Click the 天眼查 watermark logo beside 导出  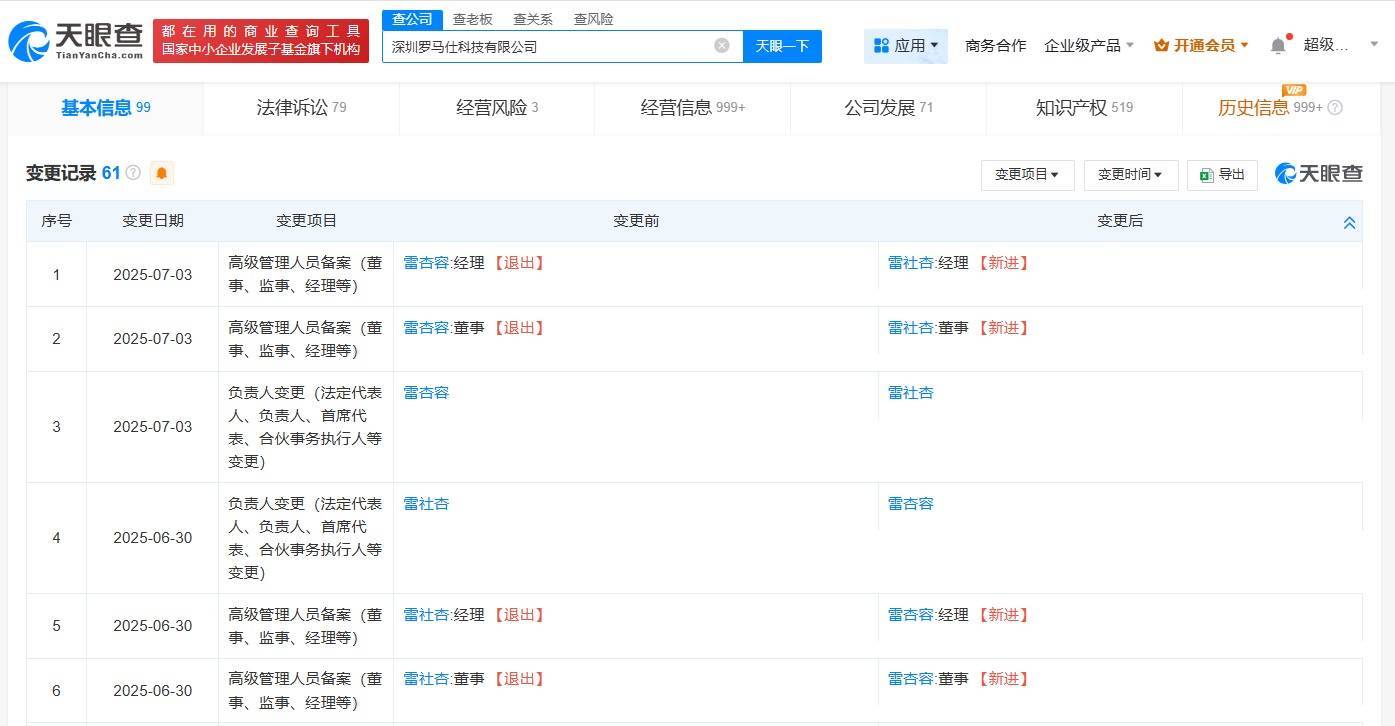[1319, 173]
